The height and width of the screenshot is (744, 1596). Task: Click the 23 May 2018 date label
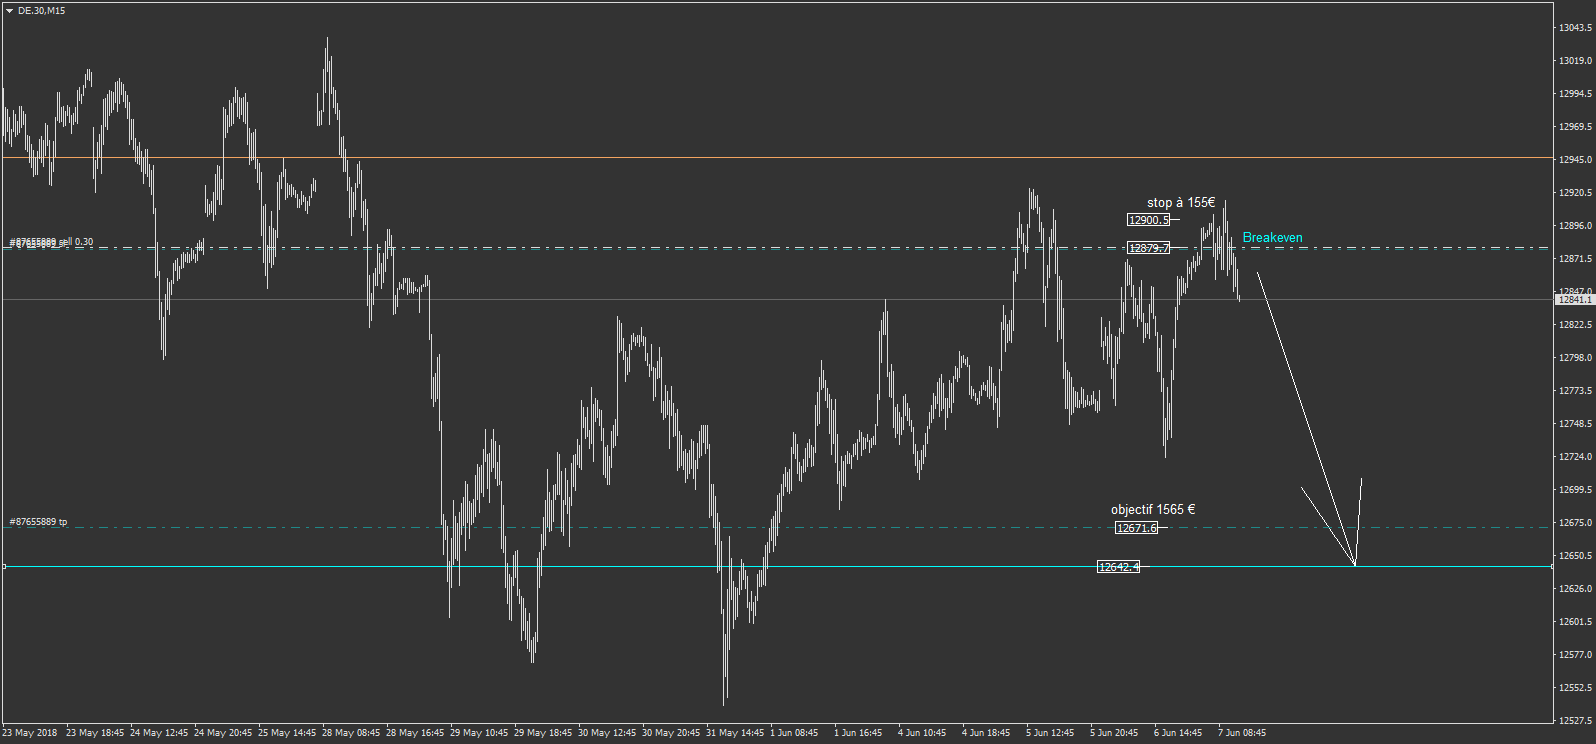[30, 733]
